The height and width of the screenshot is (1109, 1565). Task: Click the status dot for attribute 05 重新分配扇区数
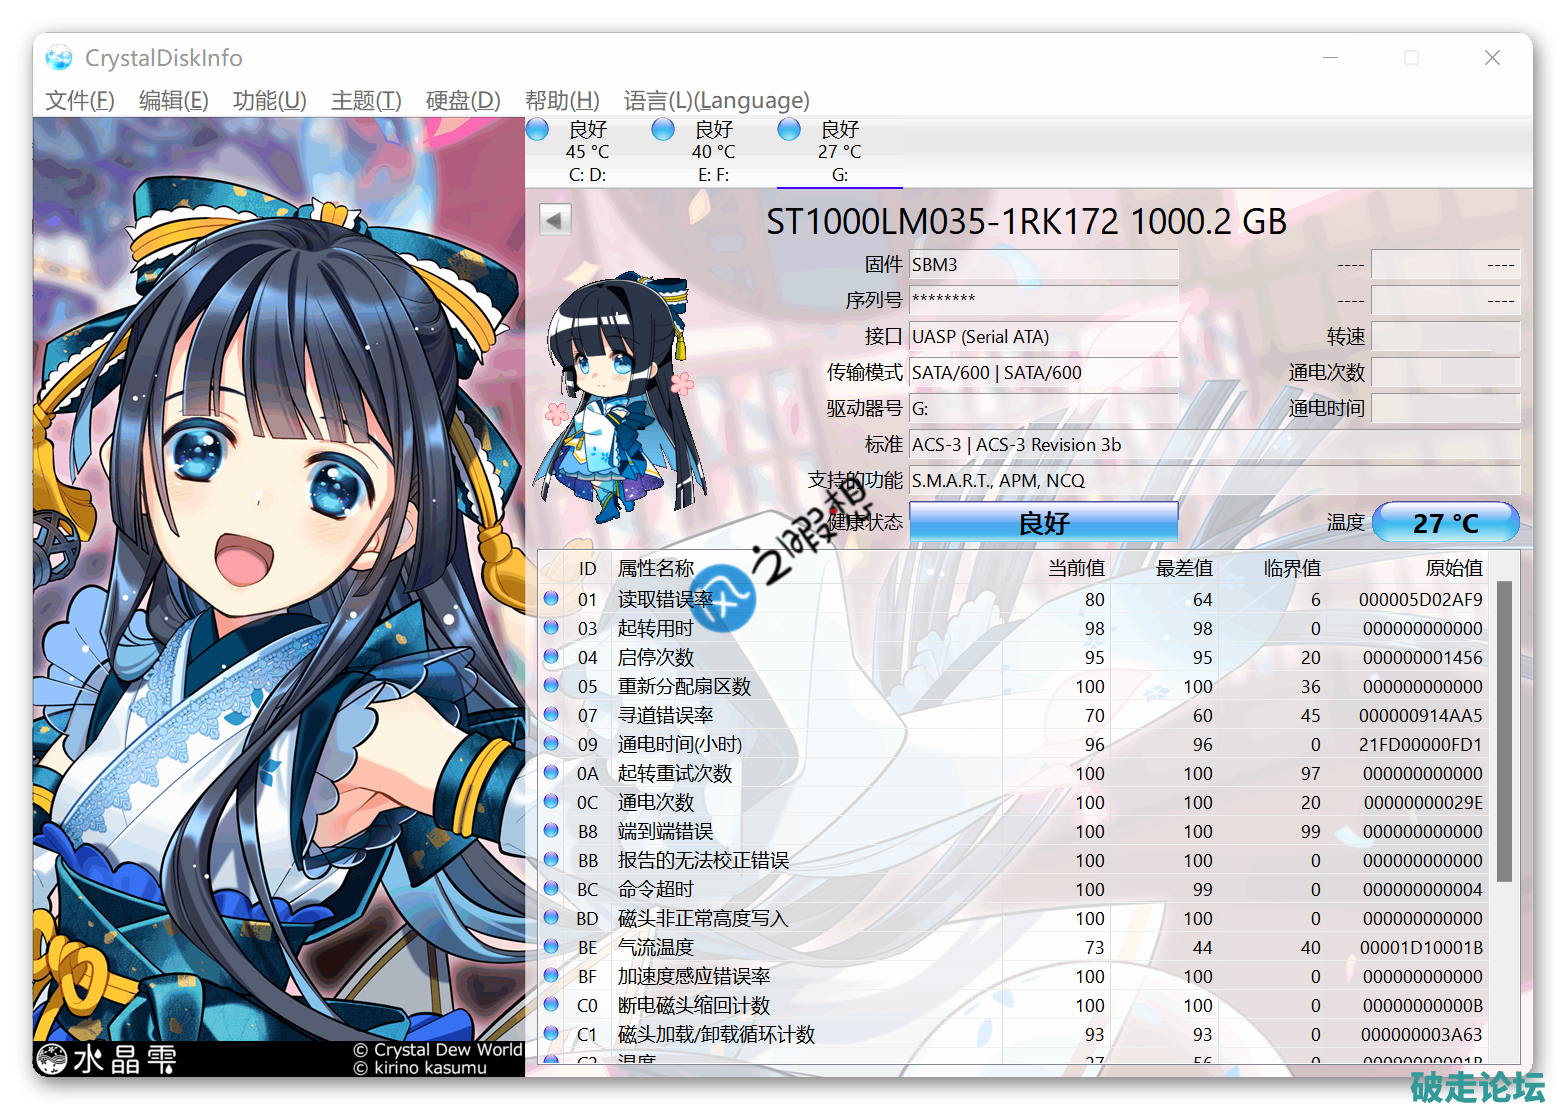tap(551, 686)
